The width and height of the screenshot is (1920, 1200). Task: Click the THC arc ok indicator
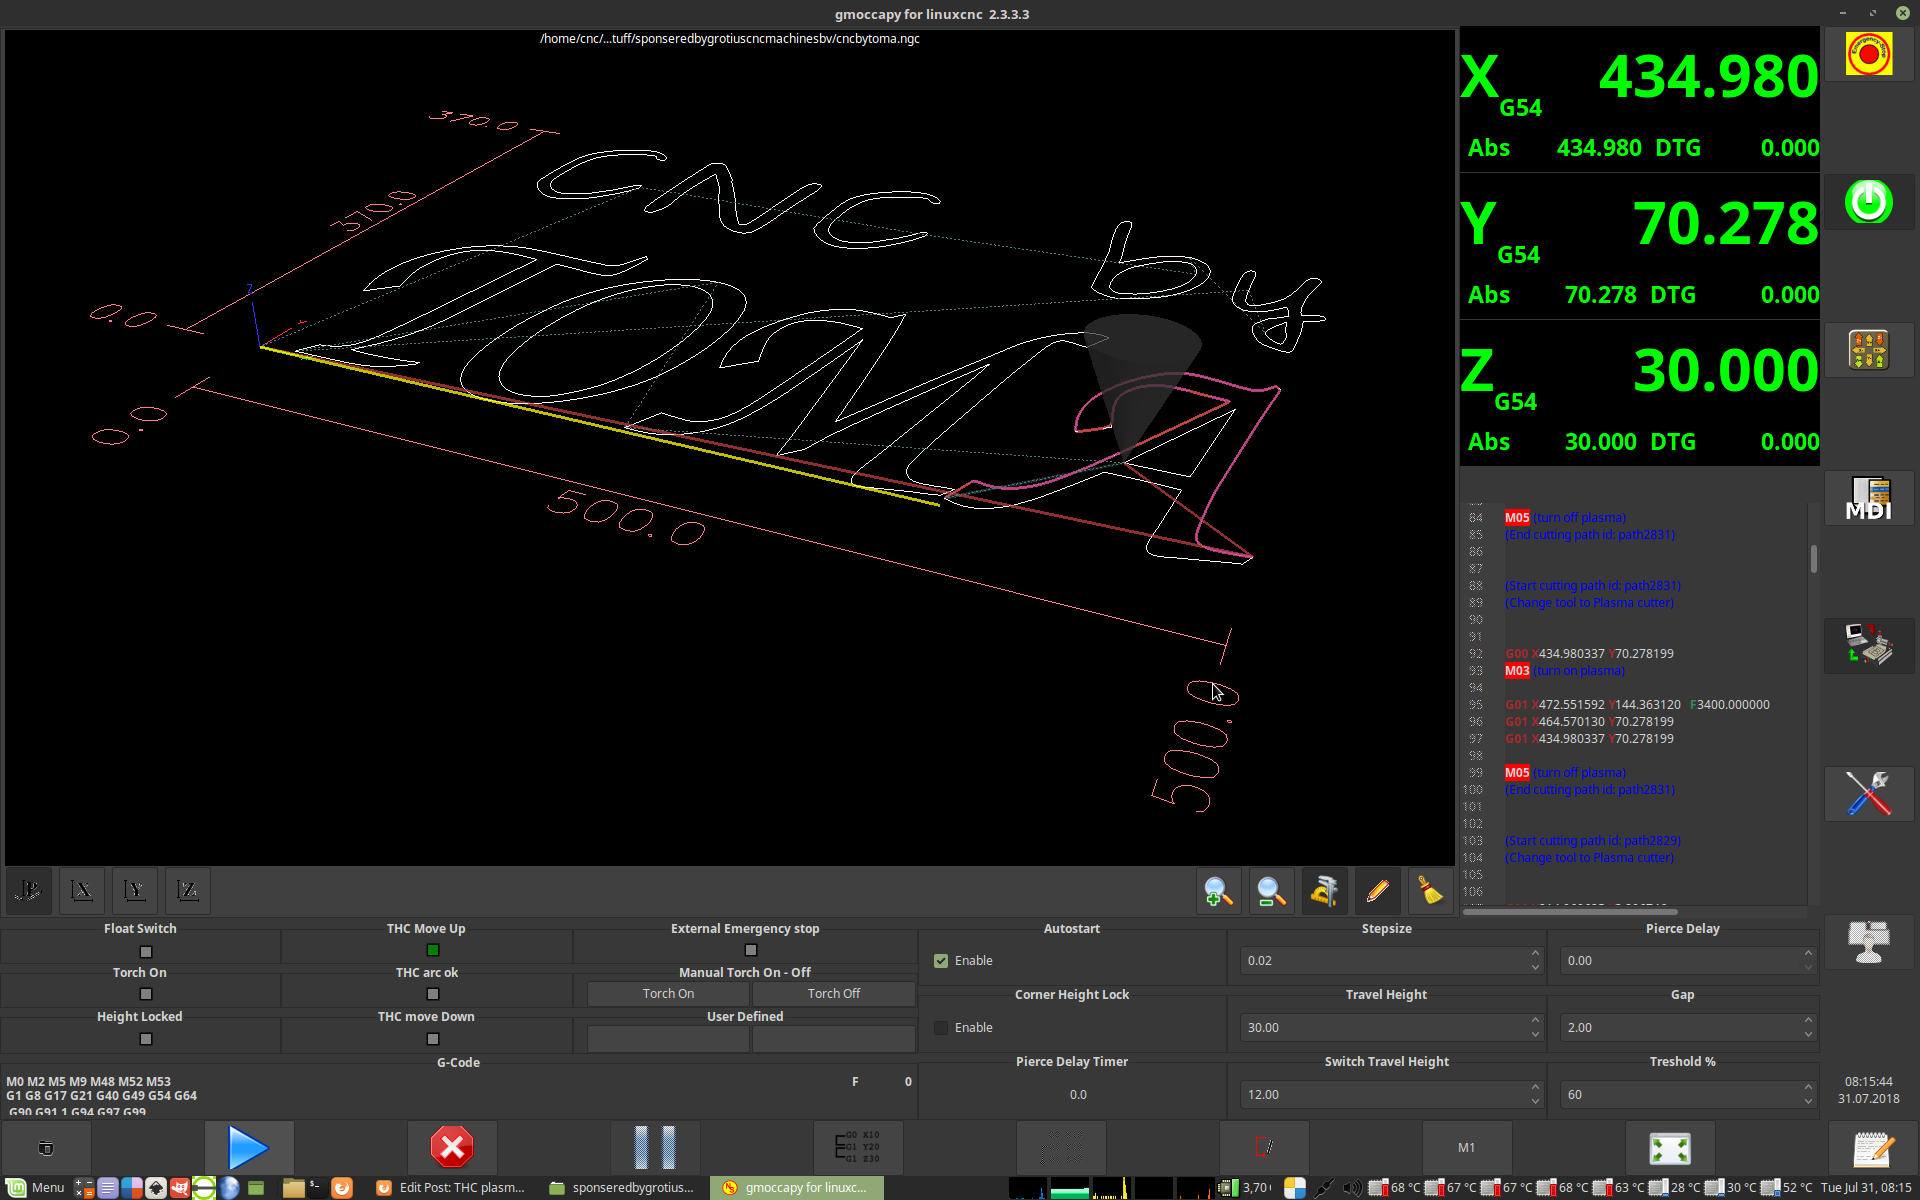click(433, 994)
